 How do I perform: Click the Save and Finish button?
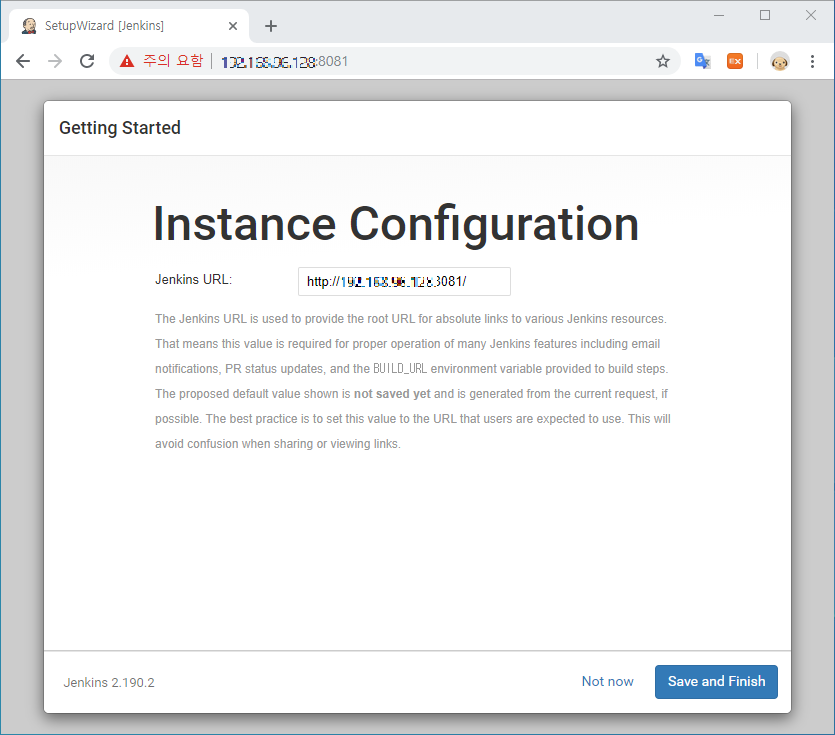click(x=716, y=682)
